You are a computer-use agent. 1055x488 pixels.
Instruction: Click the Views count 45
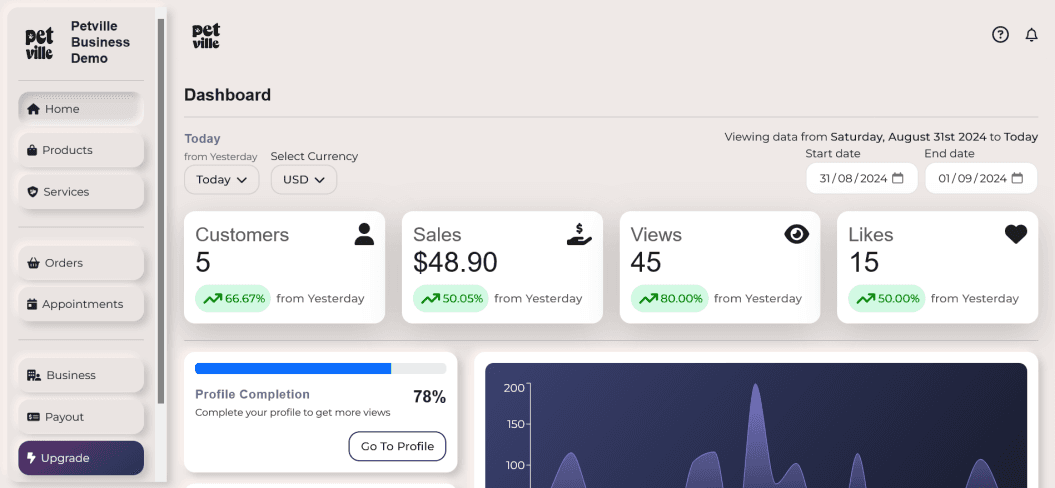(646, 263)
